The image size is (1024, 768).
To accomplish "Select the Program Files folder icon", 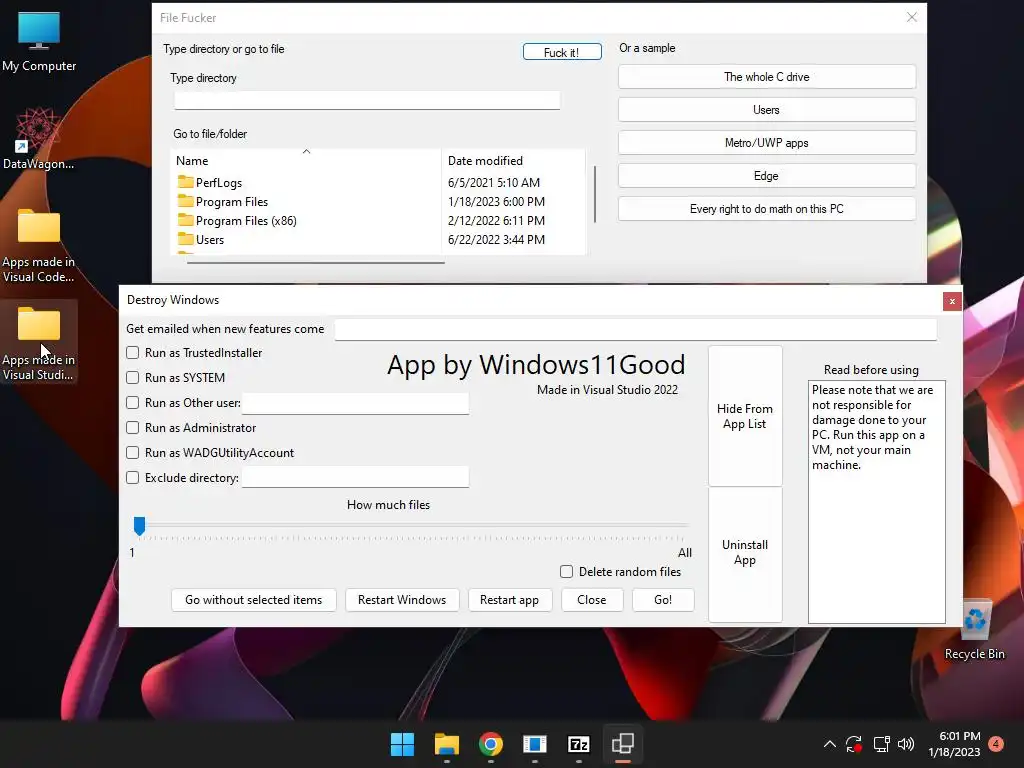I will pos(185,201).
